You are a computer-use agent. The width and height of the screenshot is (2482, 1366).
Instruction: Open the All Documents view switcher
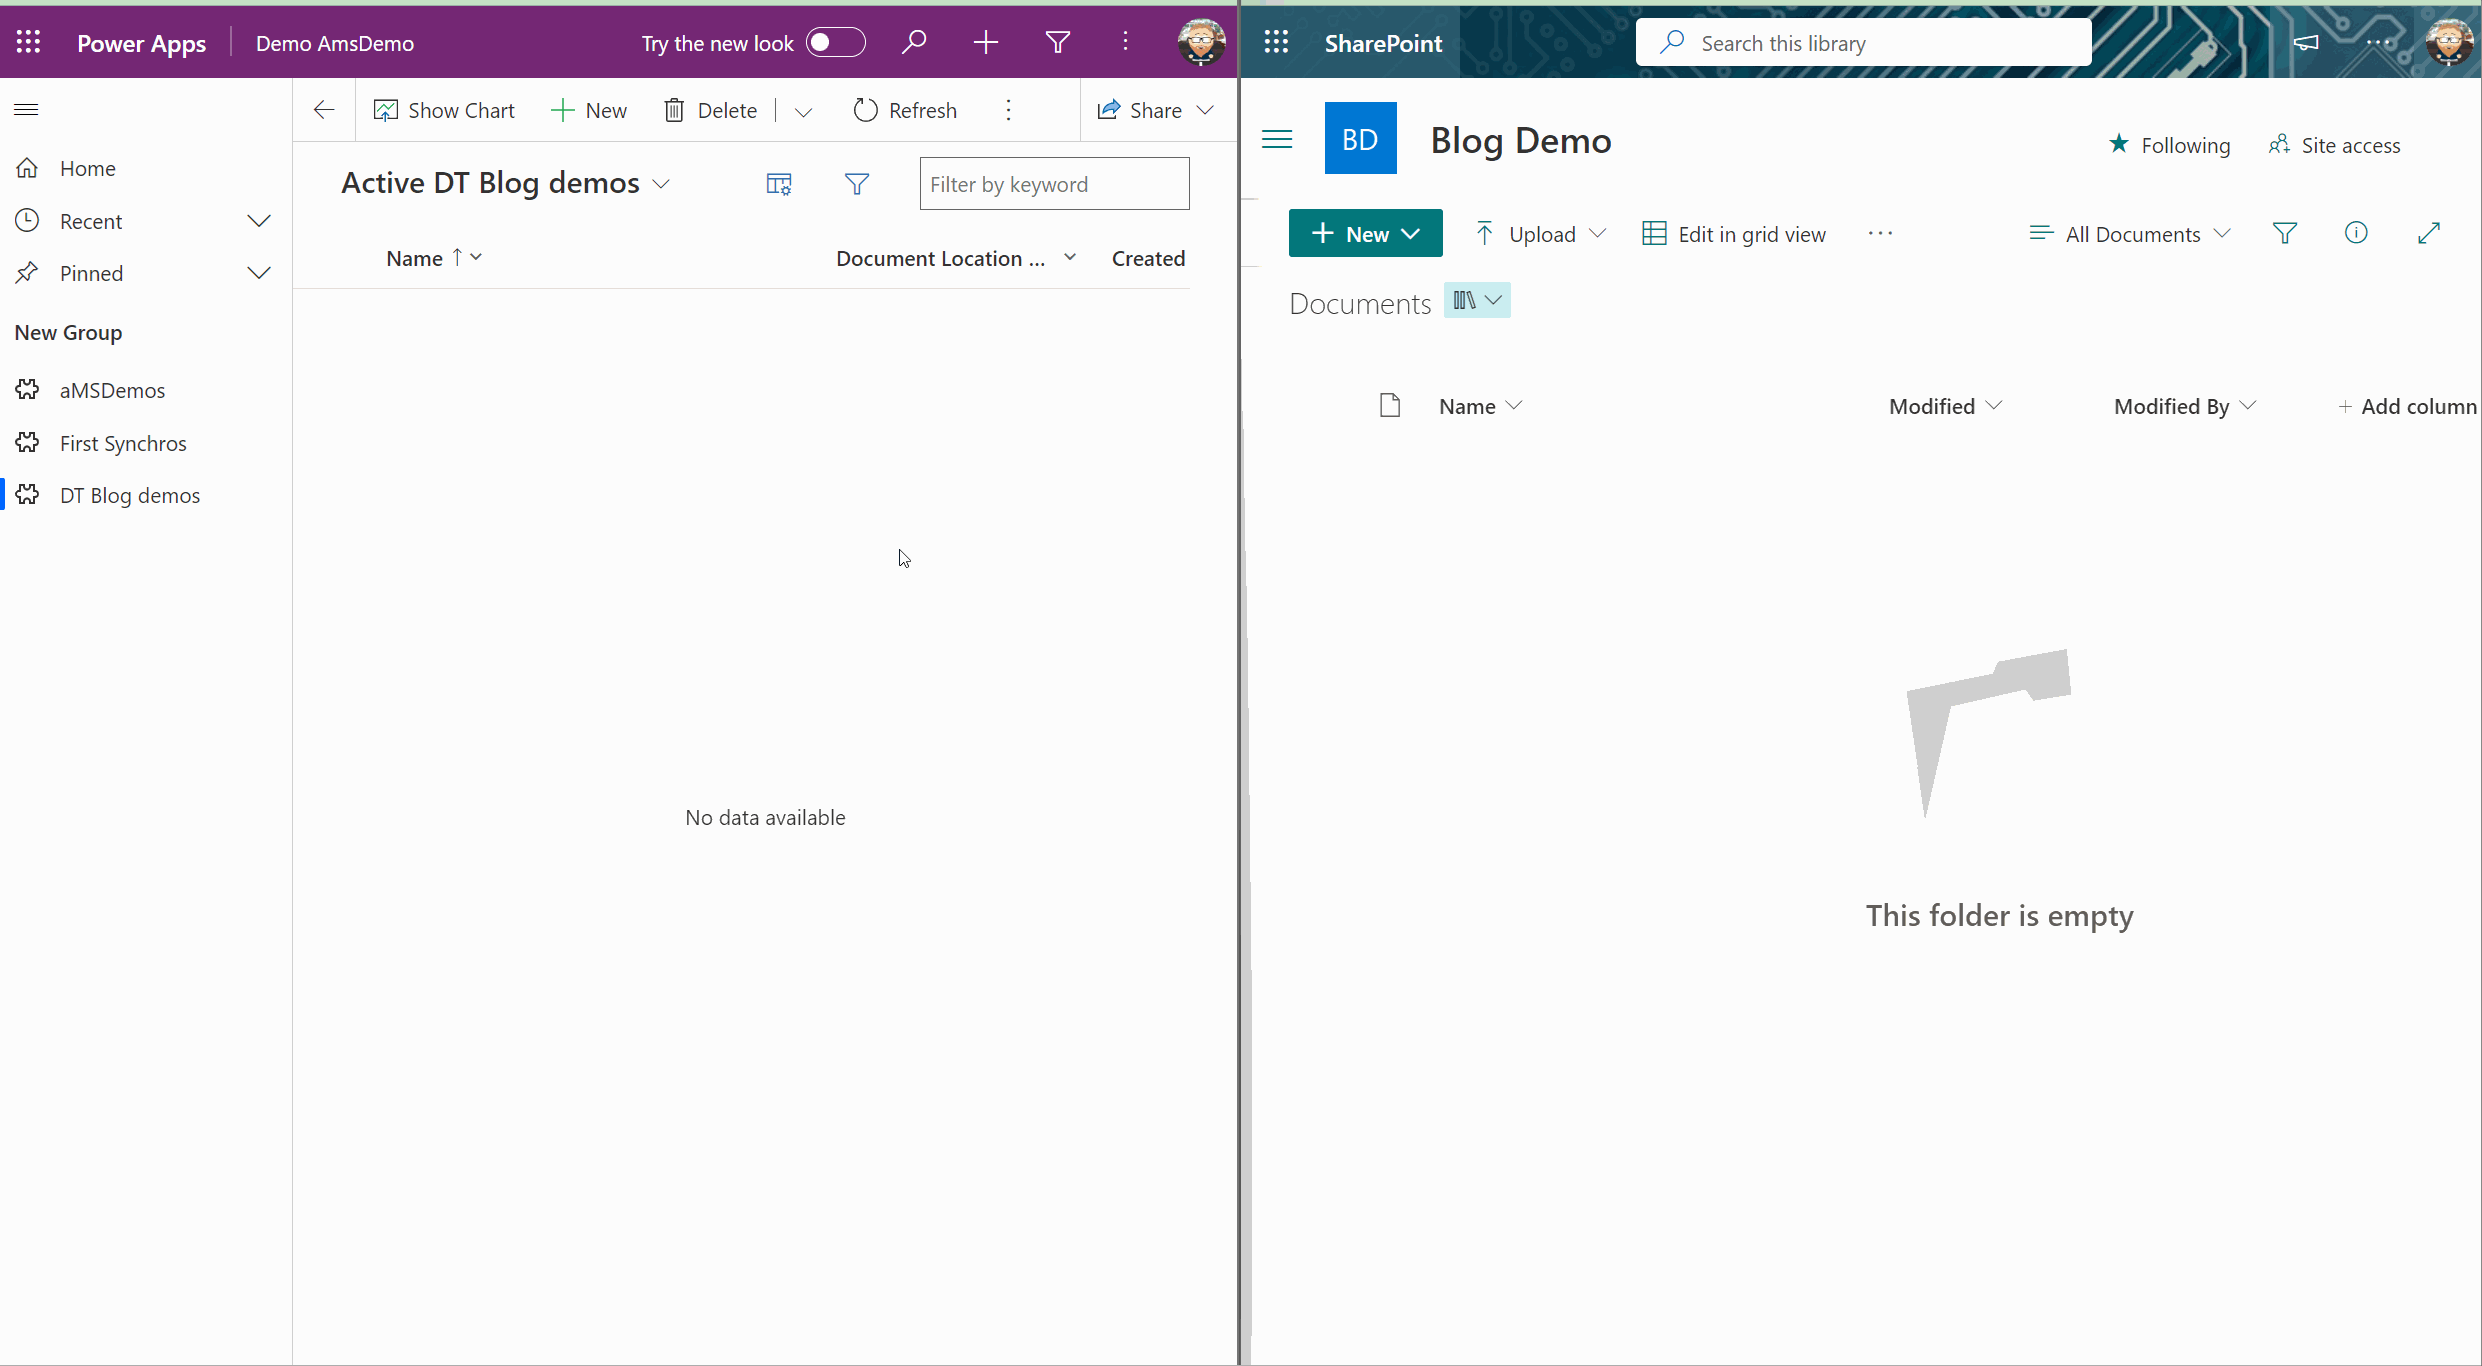click(x=2130, y=234)
